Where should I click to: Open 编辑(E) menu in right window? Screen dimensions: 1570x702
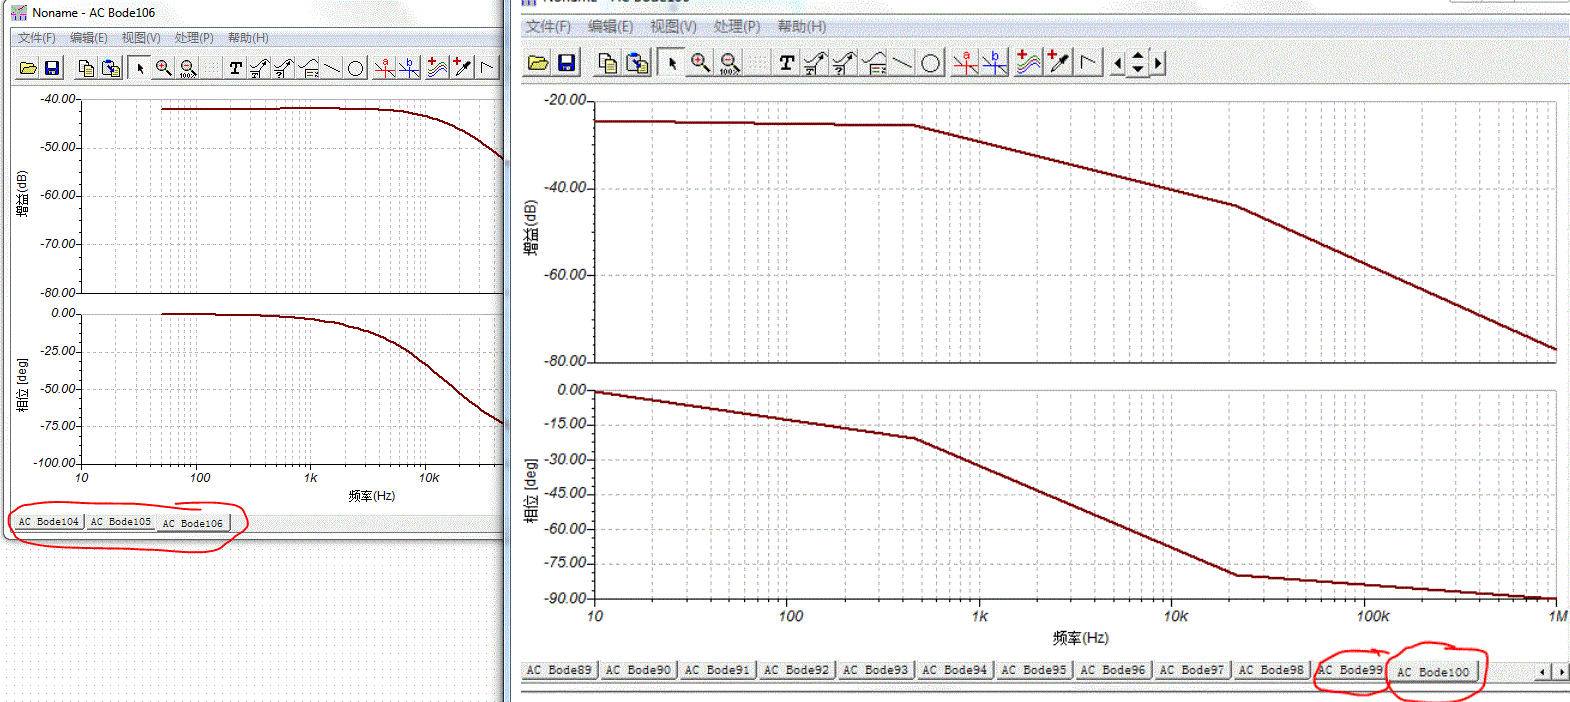[611, 26]
